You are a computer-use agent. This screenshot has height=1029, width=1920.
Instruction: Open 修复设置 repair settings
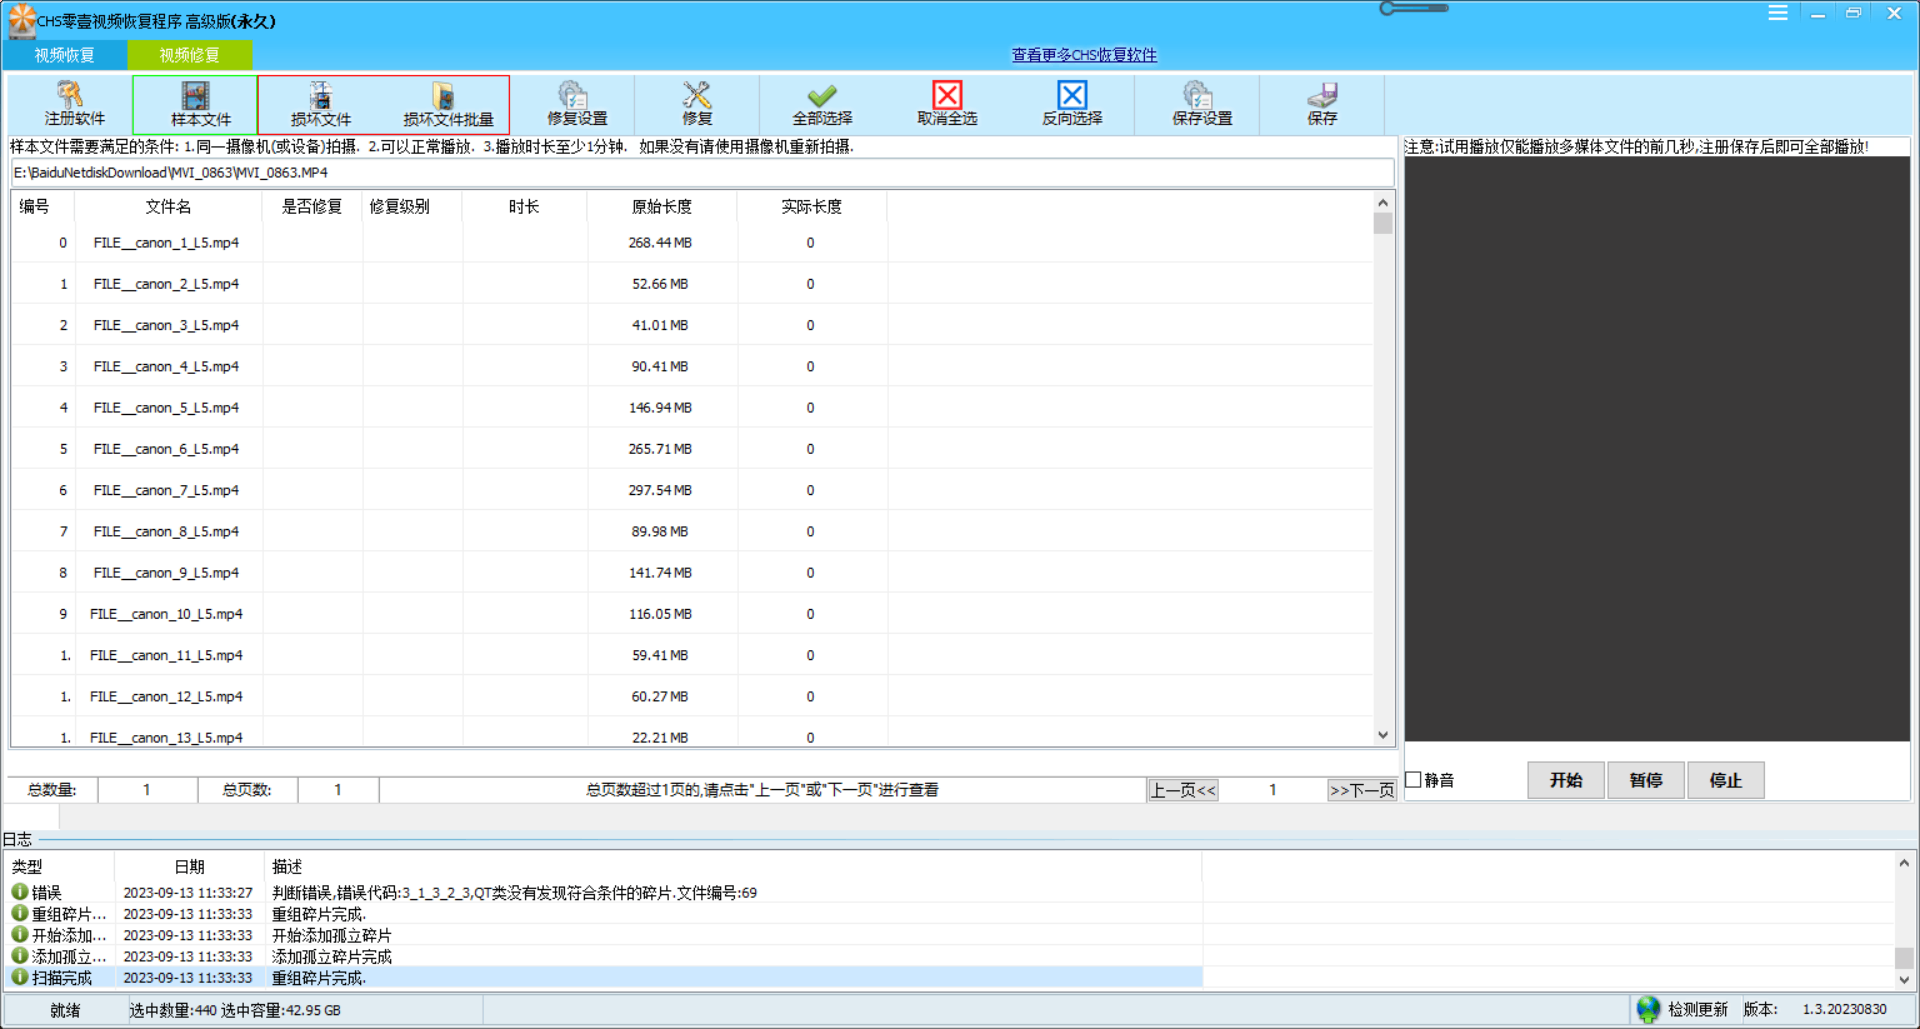[x=574, y=105]
